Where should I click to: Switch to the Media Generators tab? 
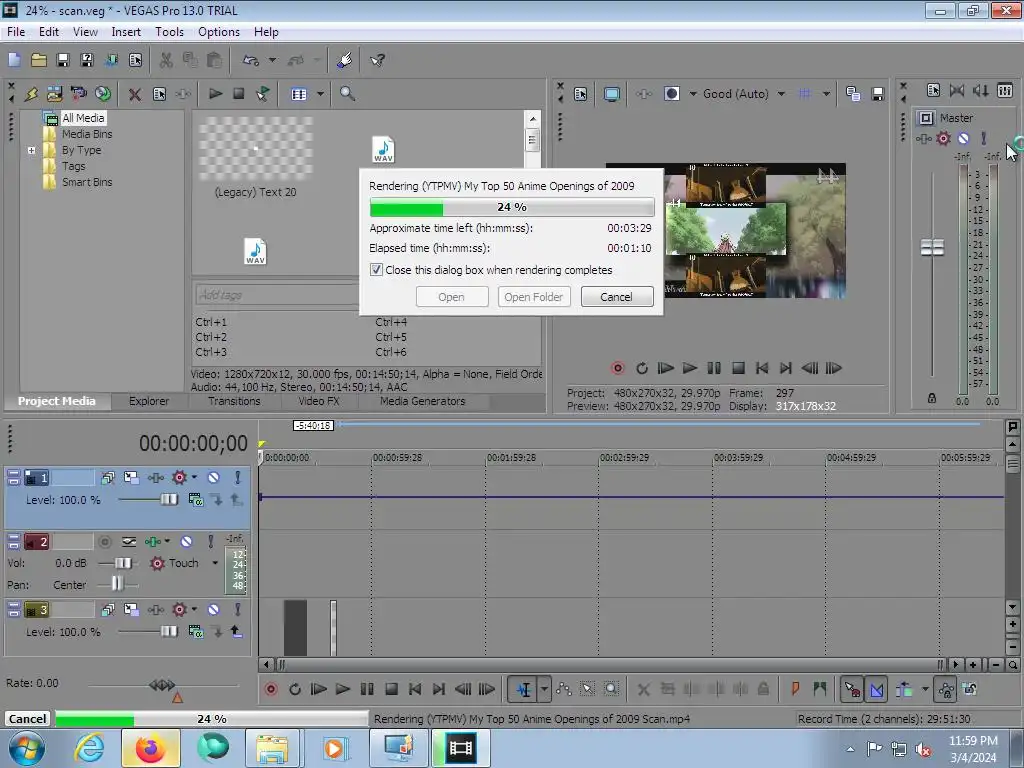[423, 401]
